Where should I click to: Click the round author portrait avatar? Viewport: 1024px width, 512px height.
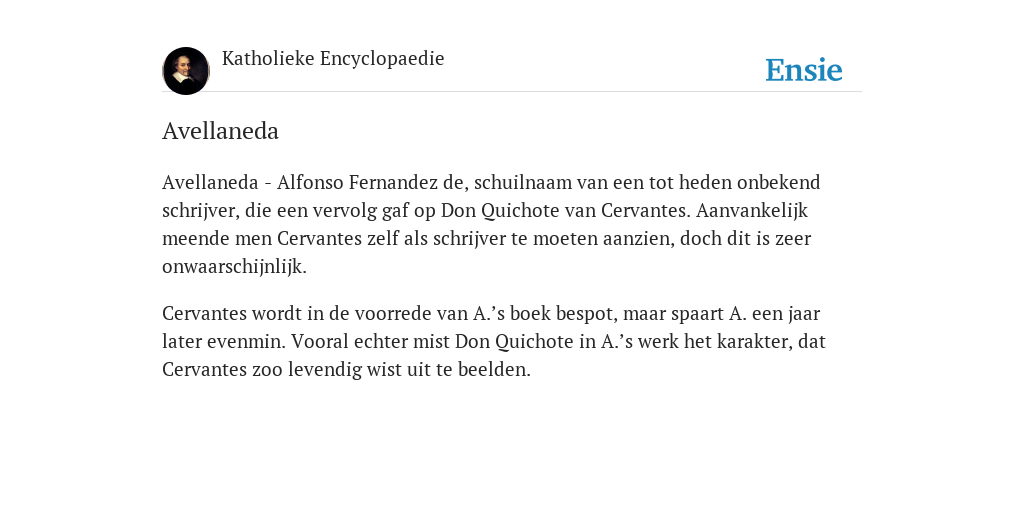click(185, 71)
